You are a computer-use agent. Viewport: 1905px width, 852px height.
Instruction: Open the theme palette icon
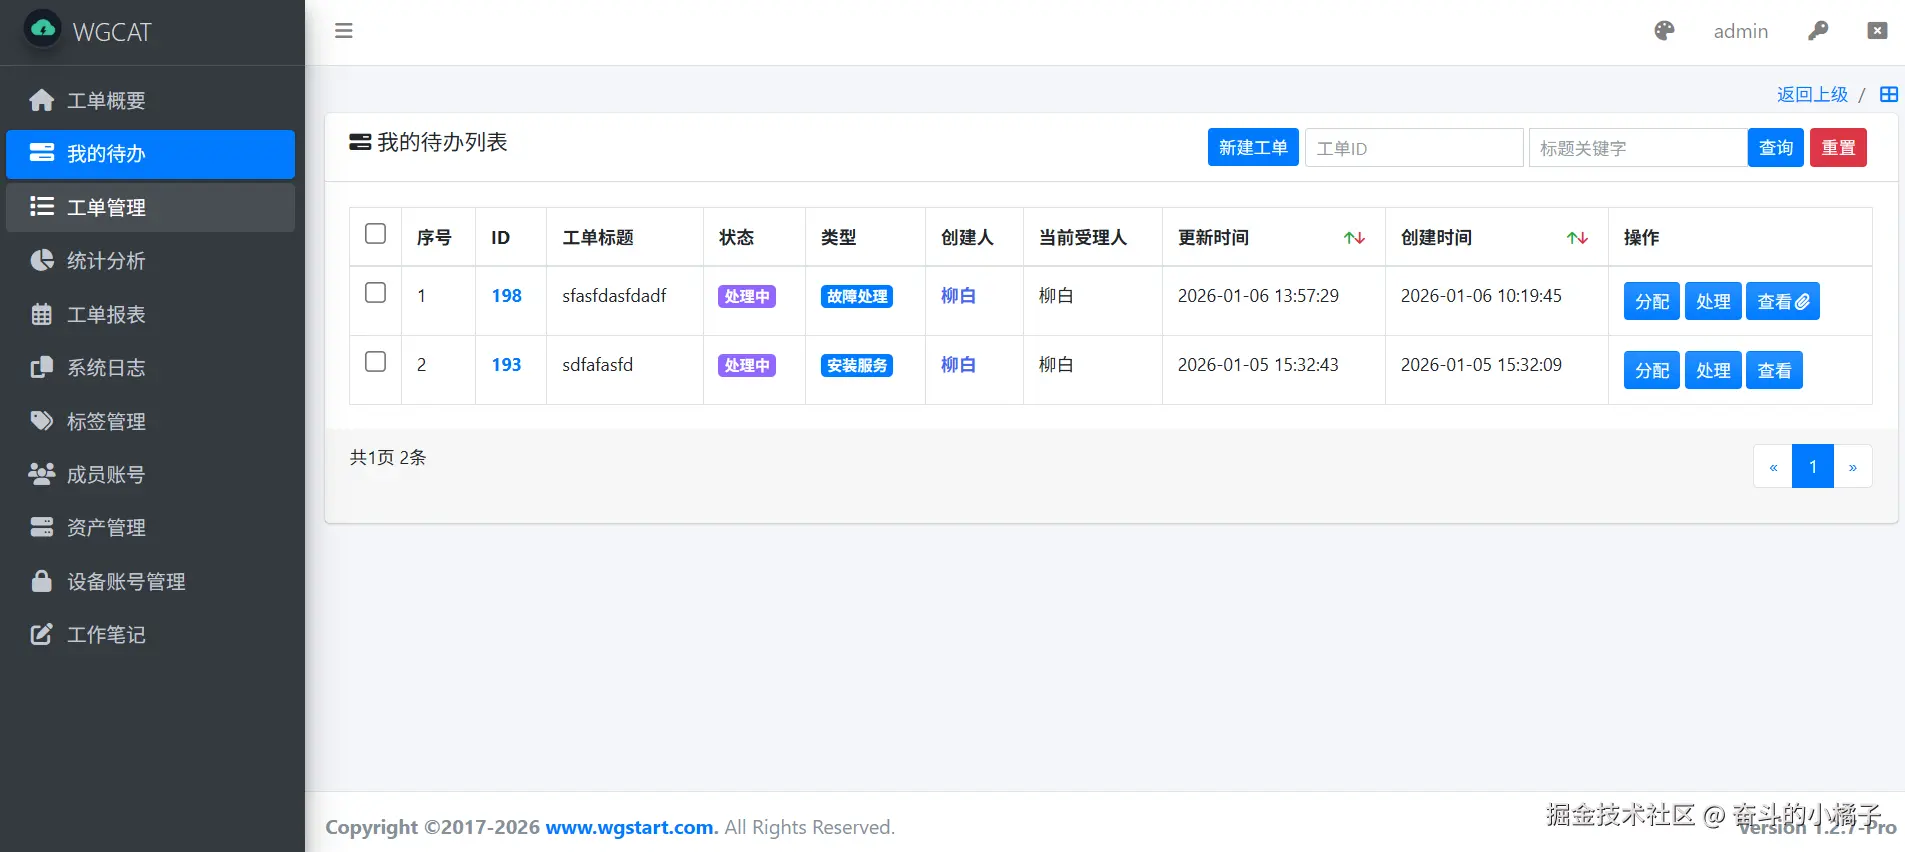[x=1664, y=31]
